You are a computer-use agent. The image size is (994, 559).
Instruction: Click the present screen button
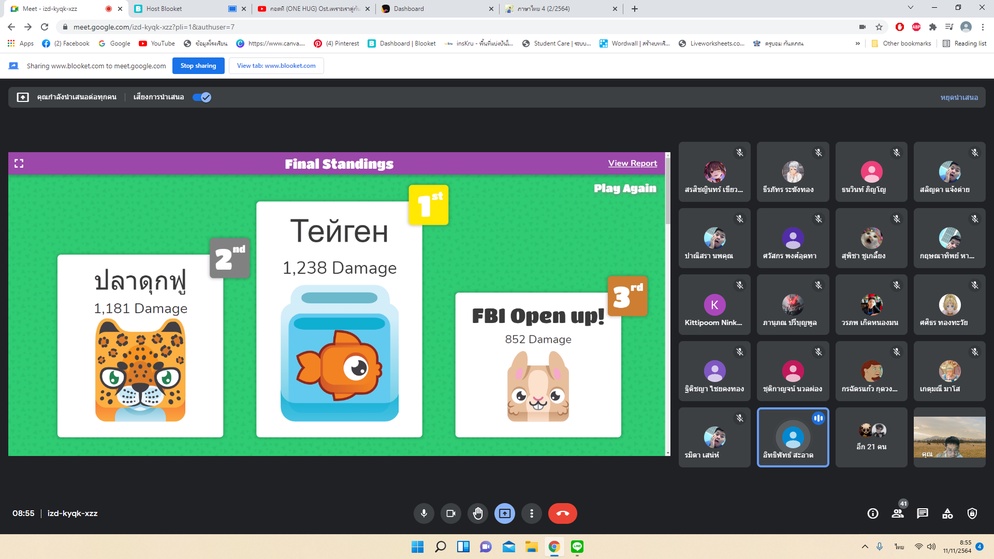pos(505,513)
